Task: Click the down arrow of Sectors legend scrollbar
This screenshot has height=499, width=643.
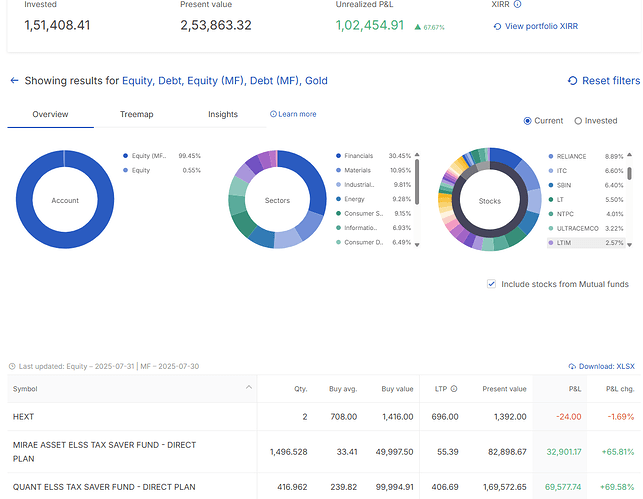Action: pyautogui.click(x=417, y=245)
